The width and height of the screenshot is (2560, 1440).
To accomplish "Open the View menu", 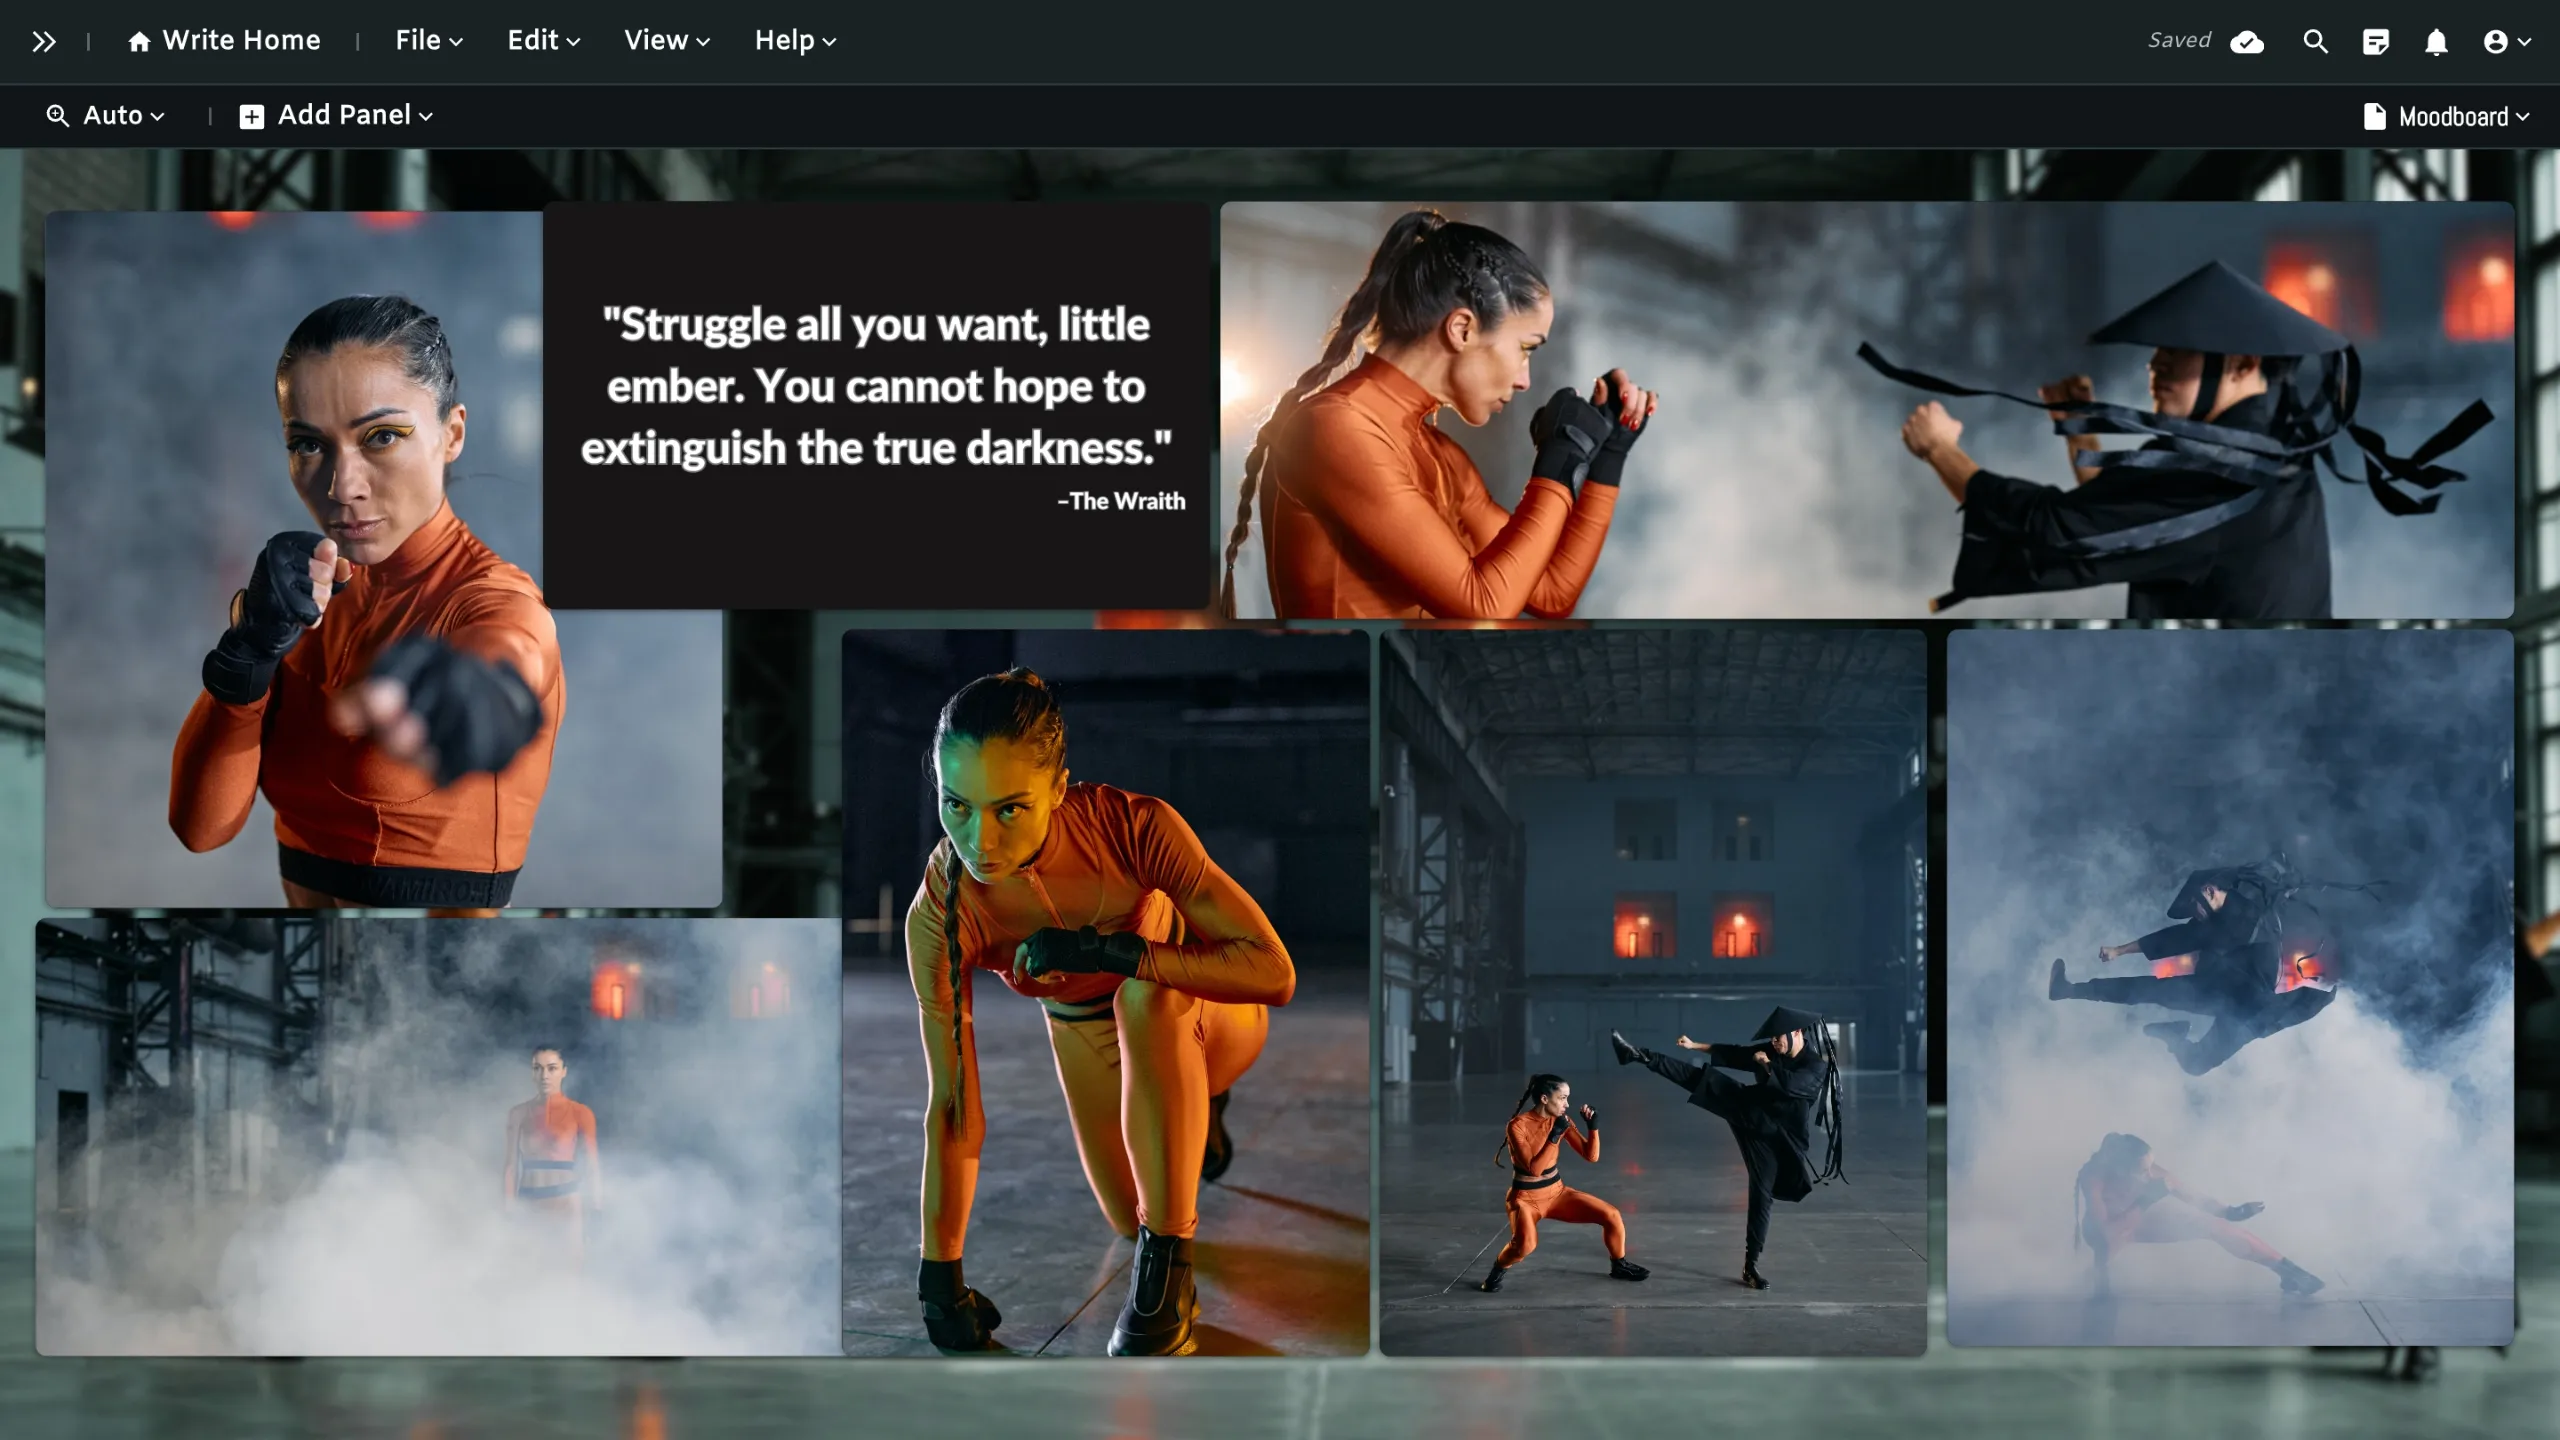I will (666, 41).
